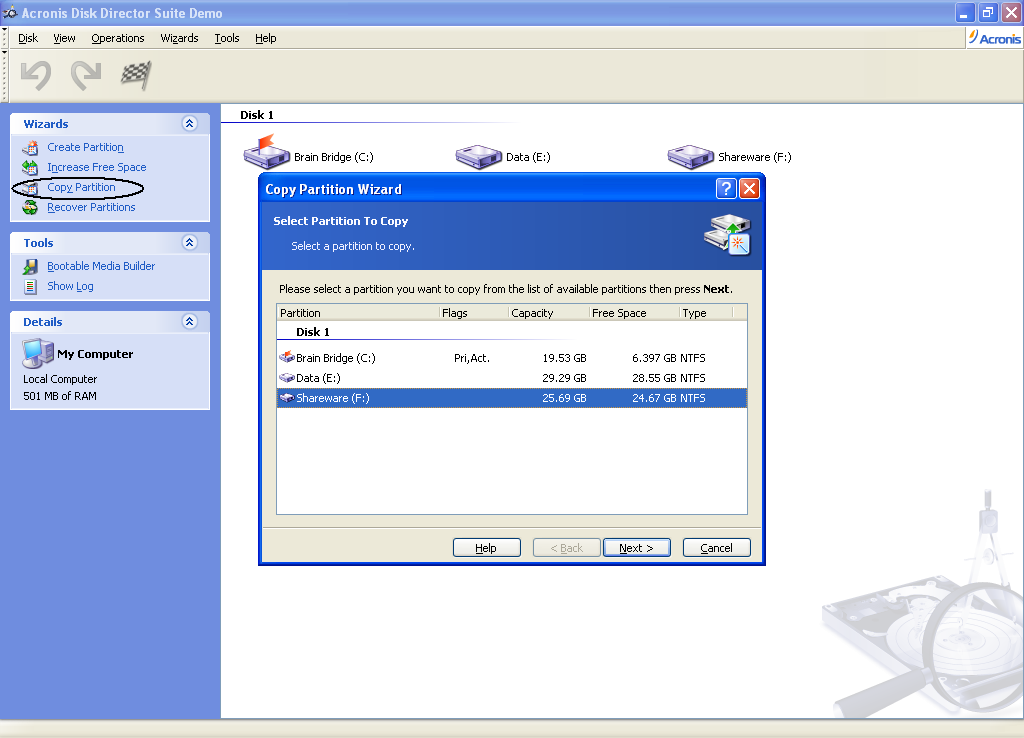Click the wizard help question mark button
Image resolution: width=1024 pixels, height=738 pixels.
tap(726, 189)
